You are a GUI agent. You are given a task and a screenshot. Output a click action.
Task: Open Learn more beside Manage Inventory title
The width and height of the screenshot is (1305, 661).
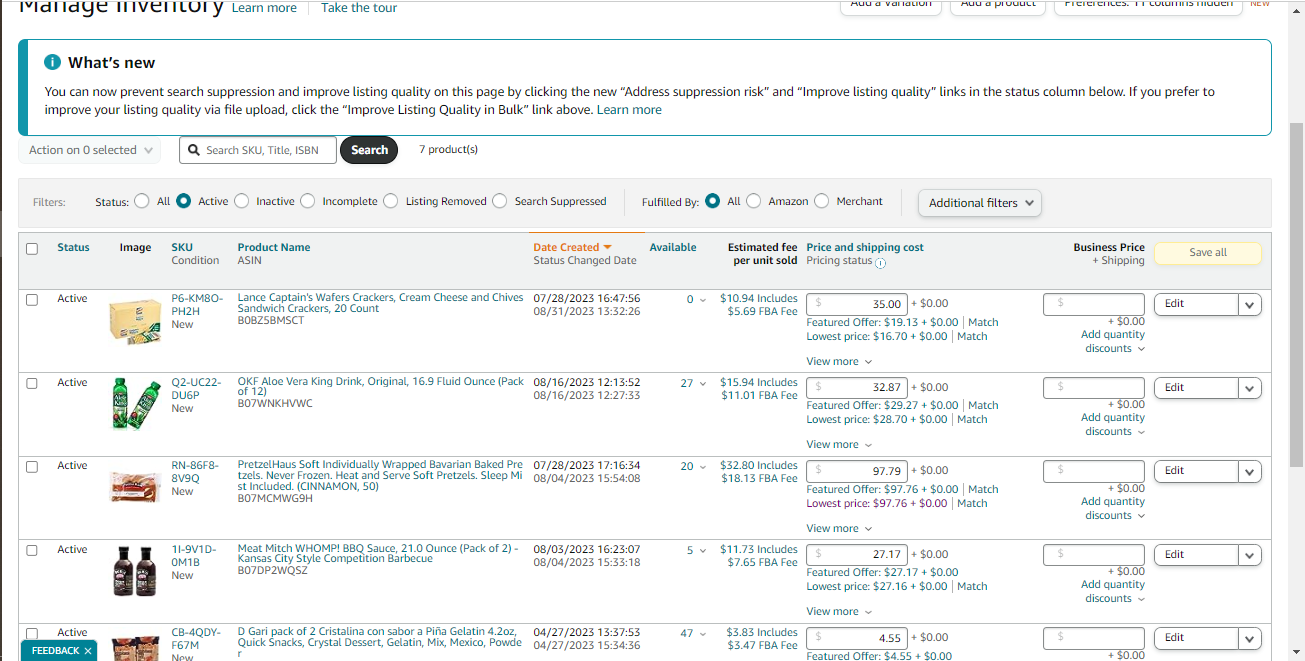pyautogui.click(x=264, y=8)
